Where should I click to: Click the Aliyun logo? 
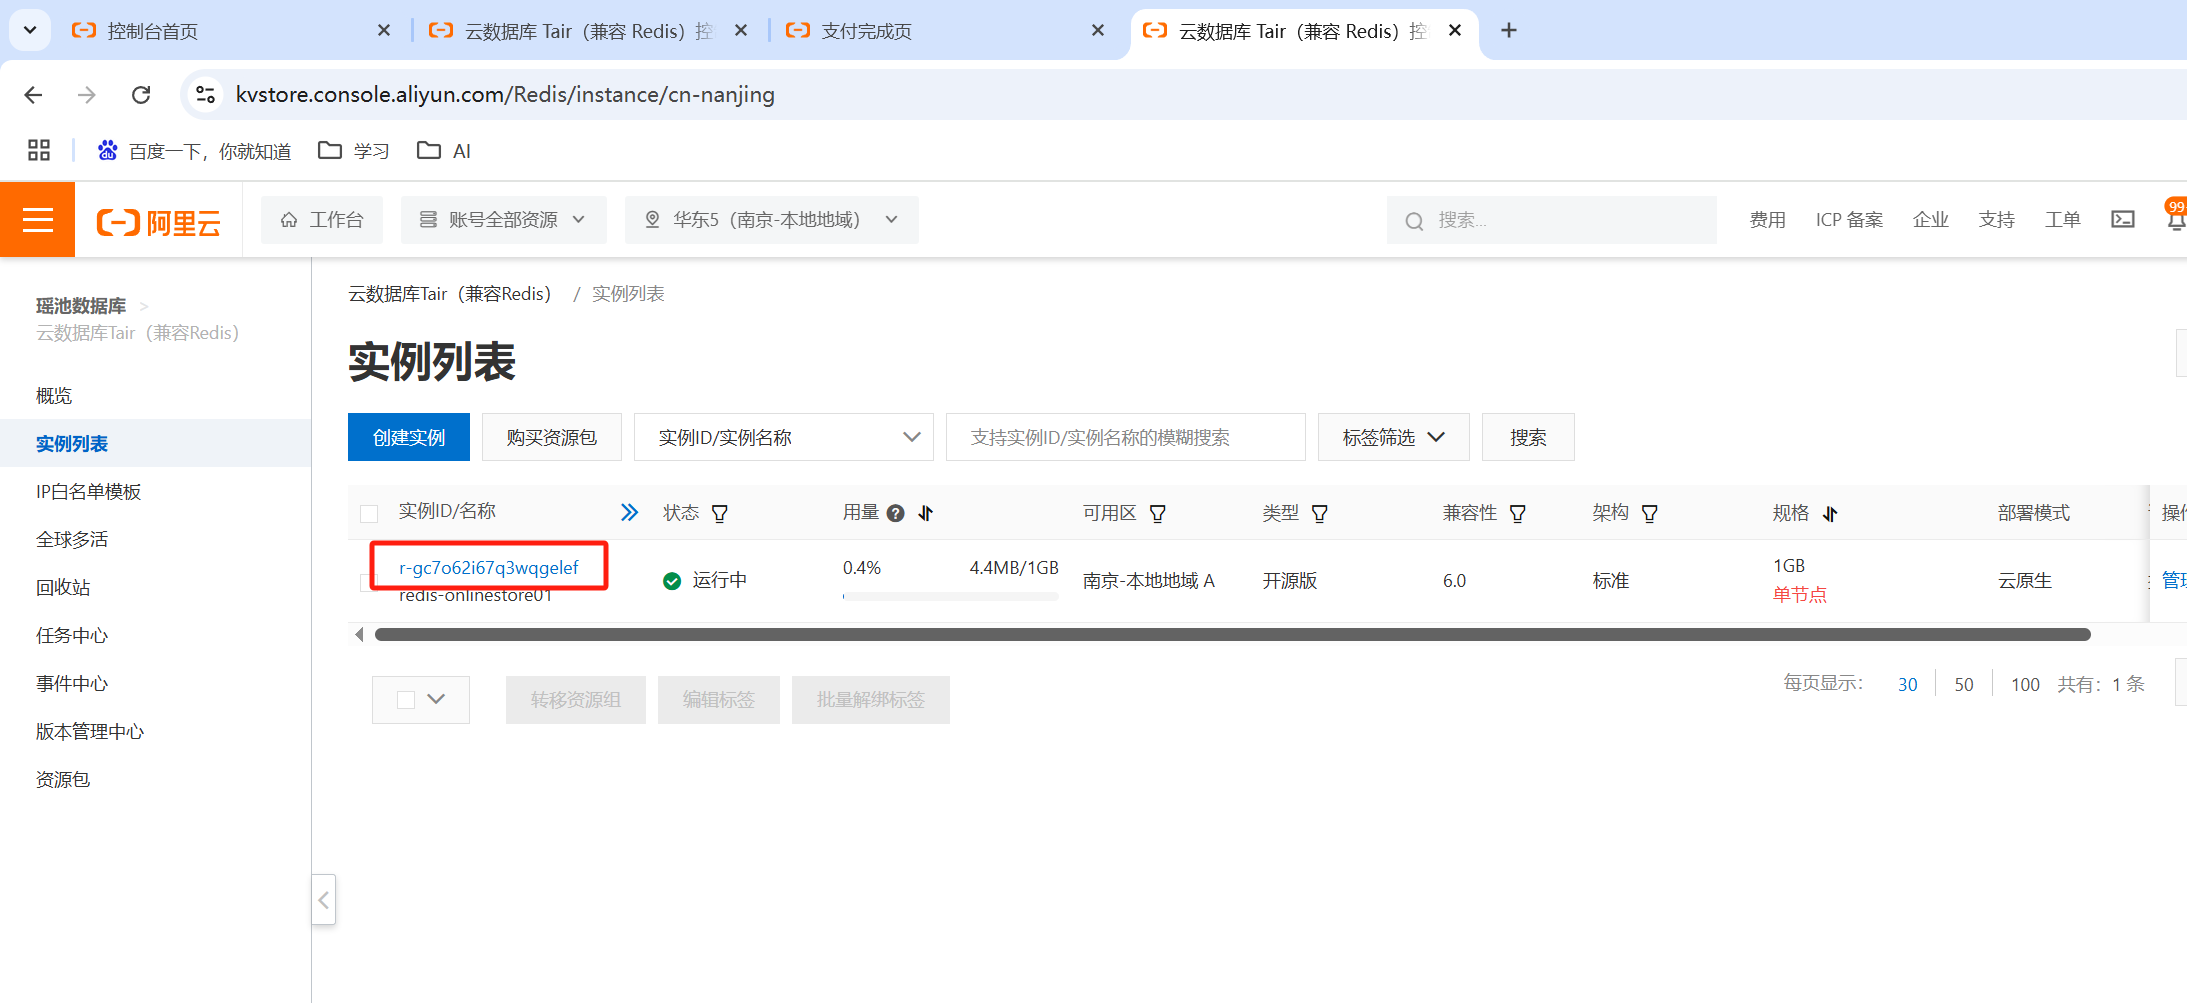158,221
